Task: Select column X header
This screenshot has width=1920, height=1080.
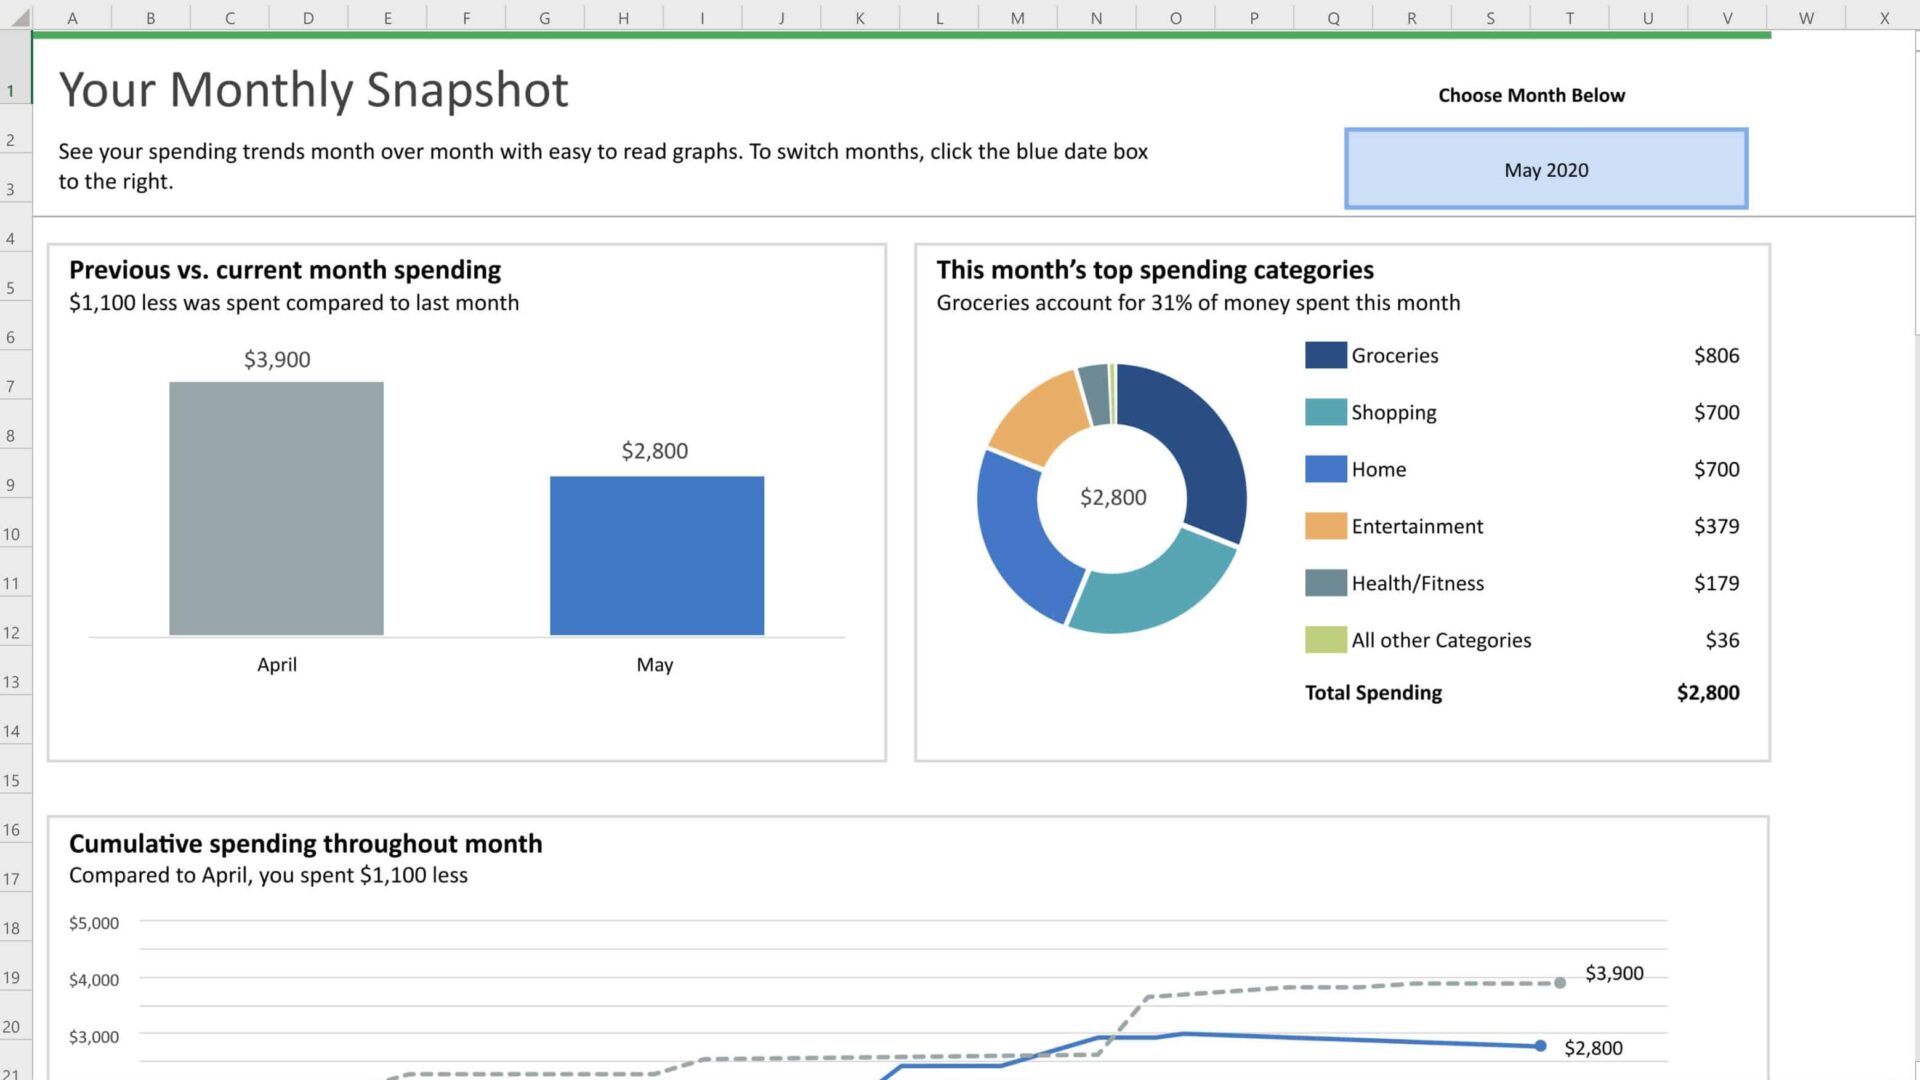Action: tap(1884, 17)
